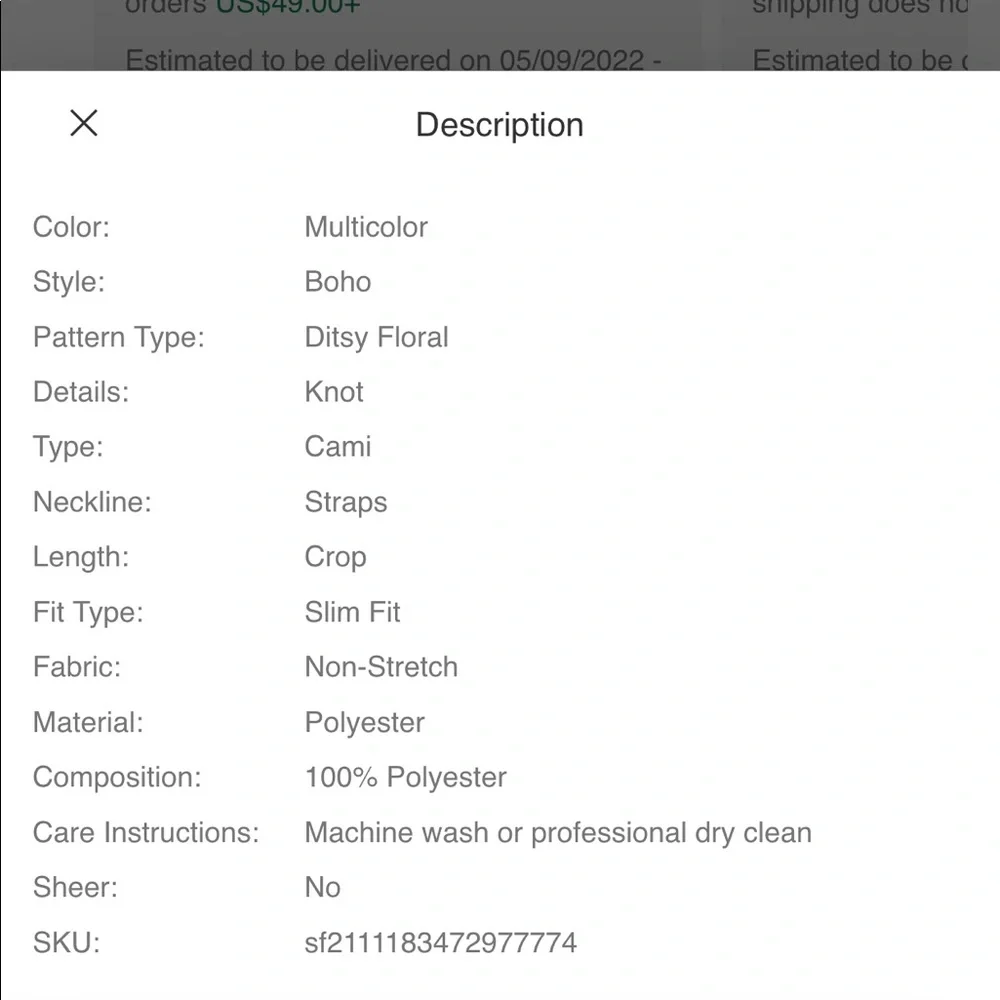Click the SKU number sf2111183472977774
Viewport: 1000px width, 1000px height.
coord(440,942)
